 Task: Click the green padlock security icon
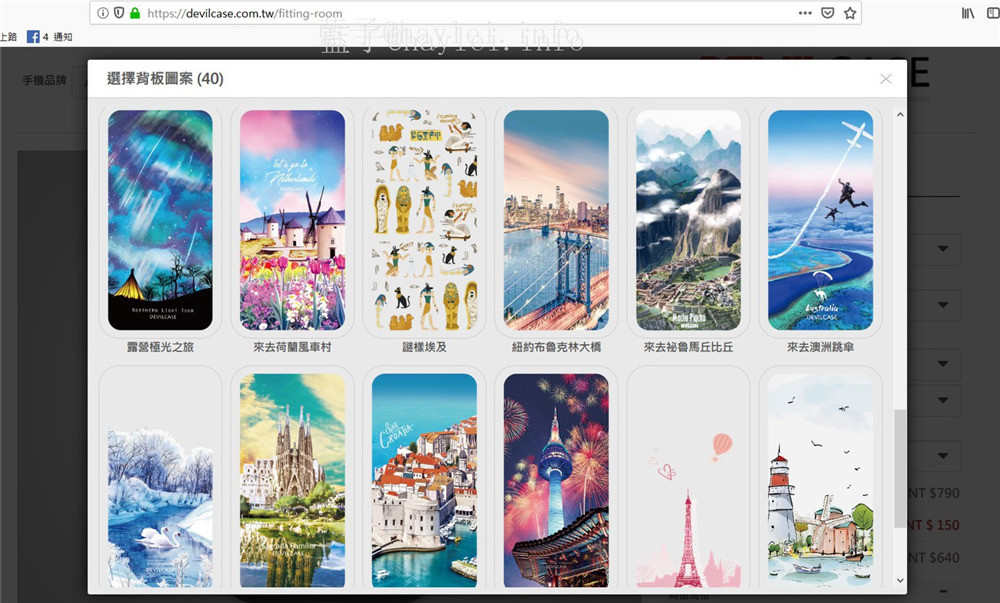(x=135, y=13)
